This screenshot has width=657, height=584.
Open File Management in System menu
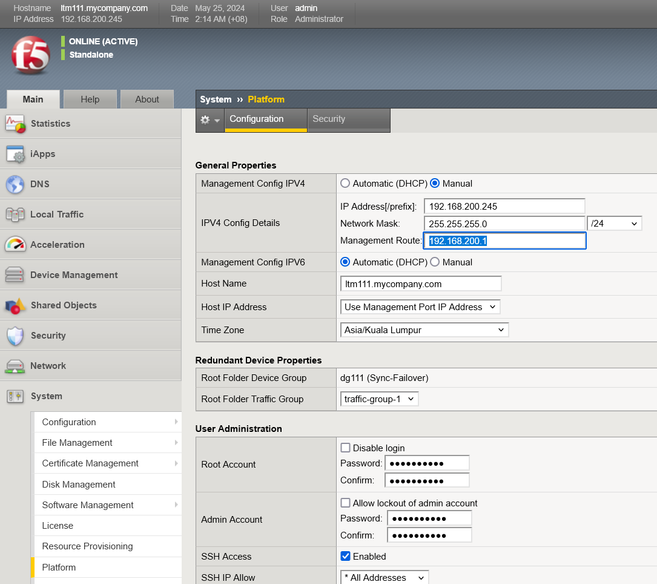pyautogui.click(x=77, y=443)
